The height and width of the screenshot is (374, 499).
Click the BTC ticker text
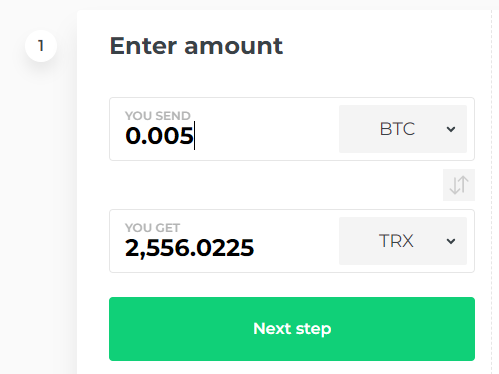click(397, 129)
